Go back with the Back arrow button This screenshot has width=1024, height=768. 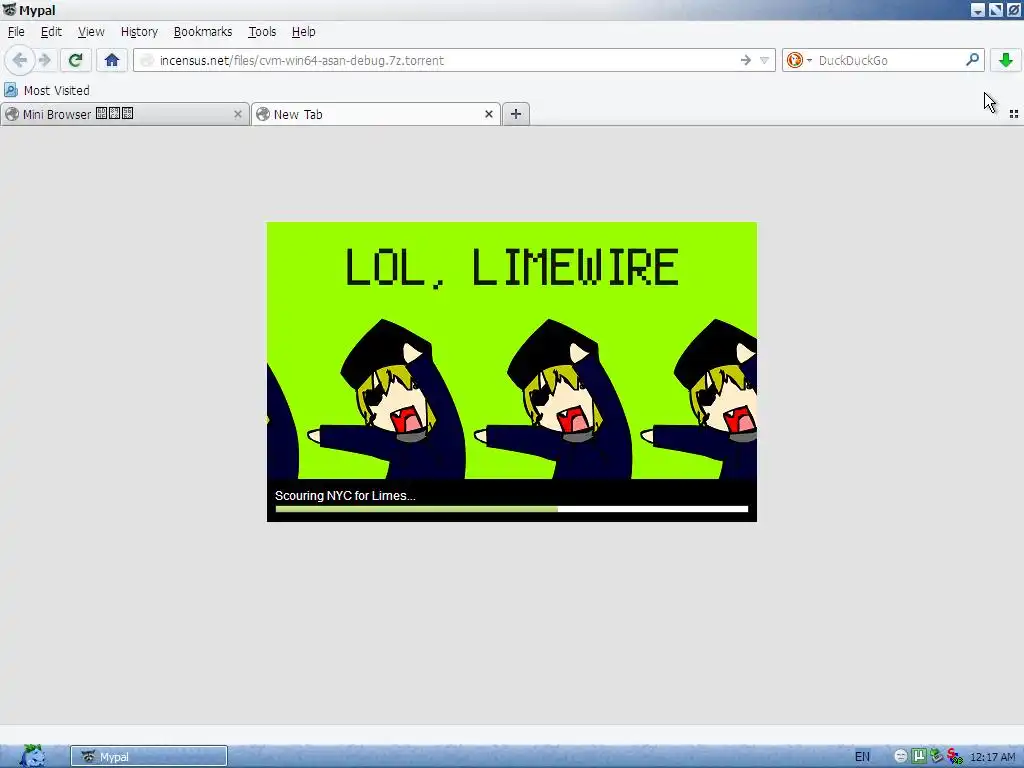(x=20, y=60)
